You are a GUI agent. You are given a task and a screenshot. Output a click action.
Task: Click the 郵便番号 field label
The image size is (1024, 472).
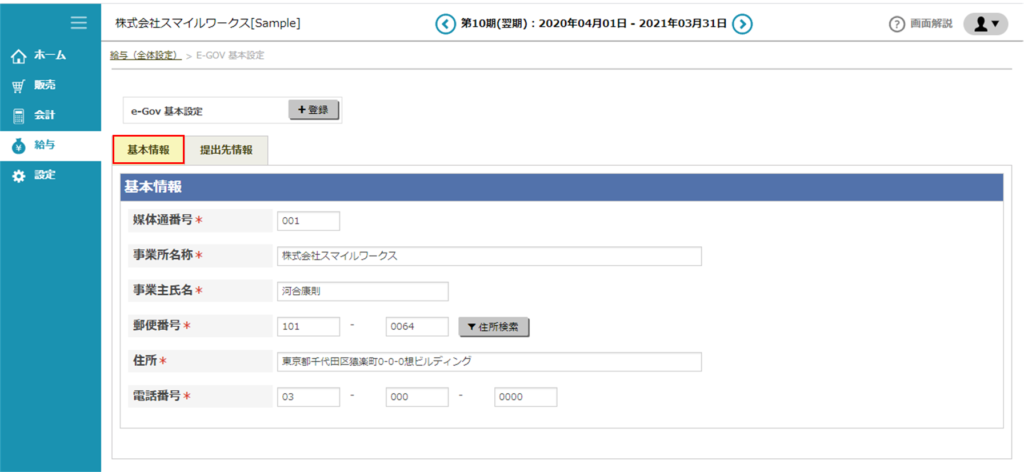pyautogui.click(x=158, y=326)
